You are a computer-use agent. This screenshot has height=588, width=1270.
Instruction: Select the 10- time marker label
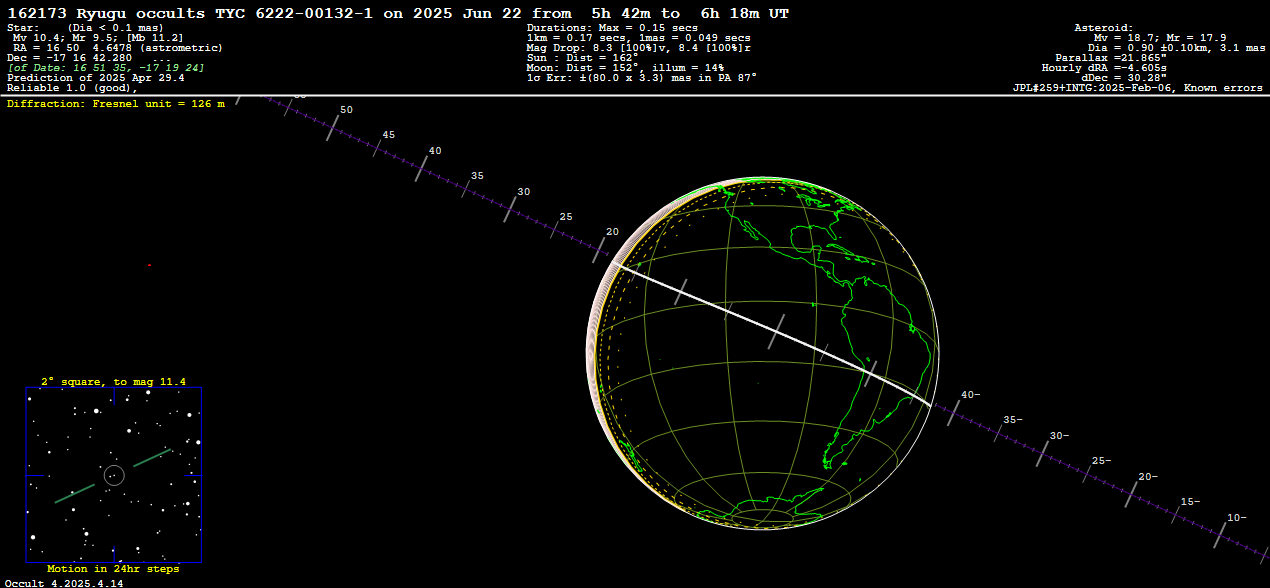click(x=1236, y=517)
